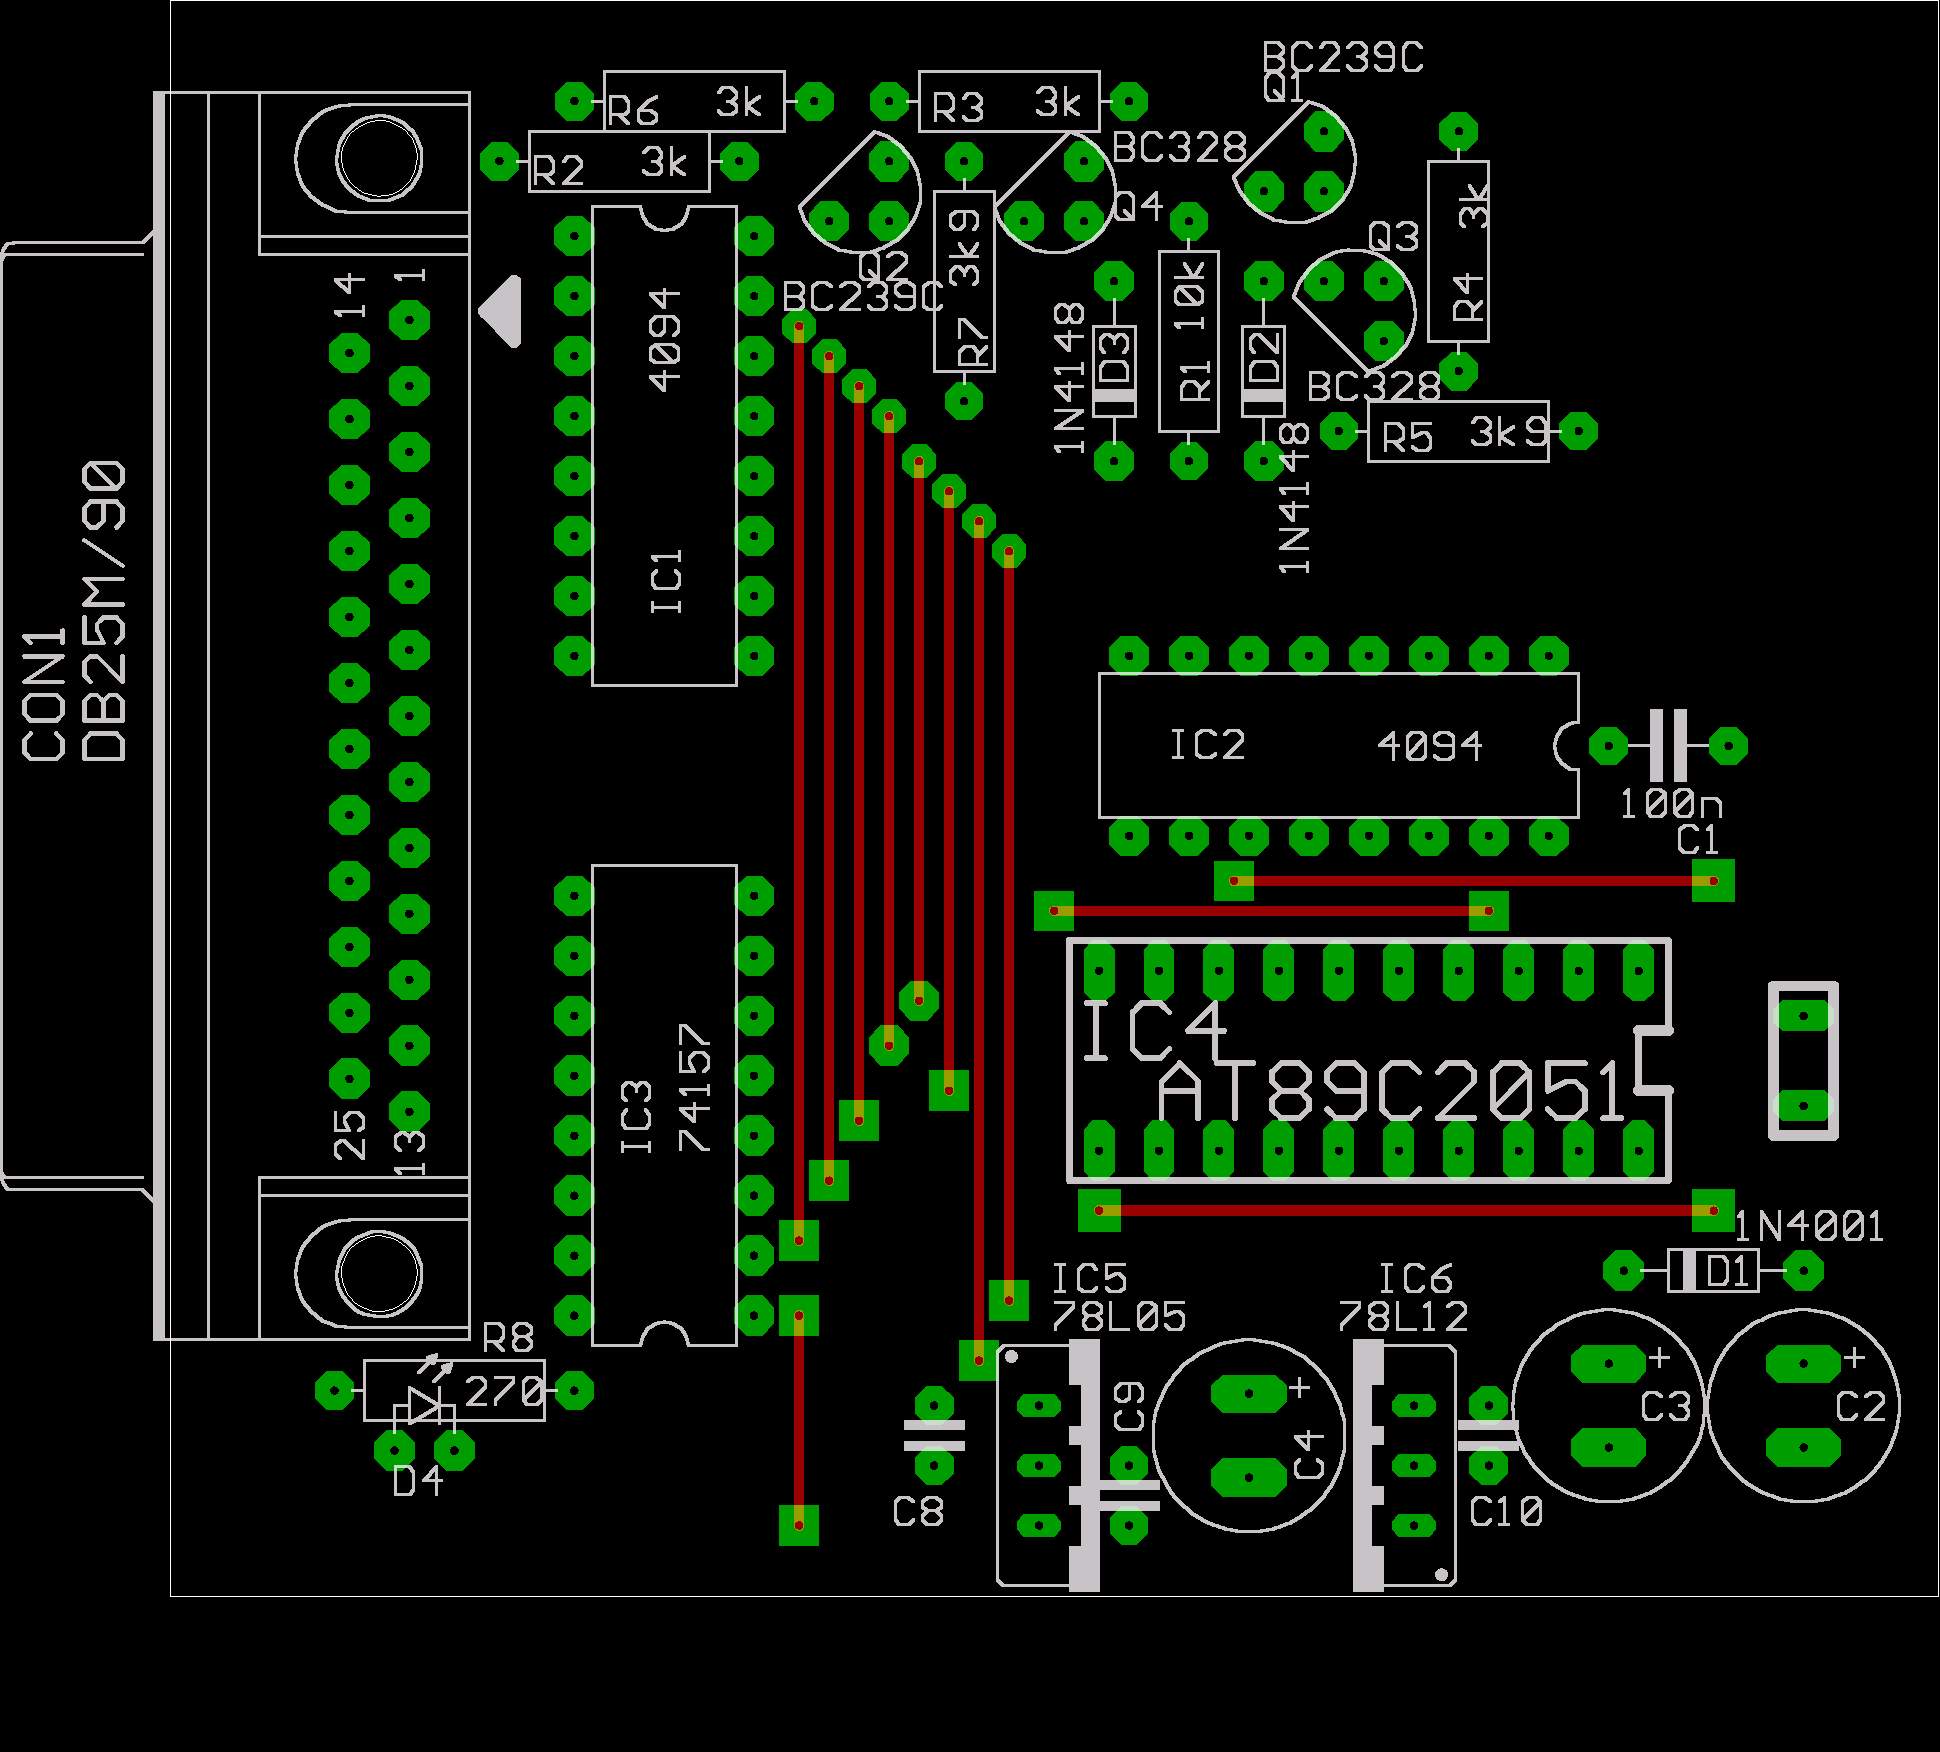This screenshot has height=1752, width=1940.
Task: Select the D3 1N4148 diode body
Action: click(x=1113, y=371)
